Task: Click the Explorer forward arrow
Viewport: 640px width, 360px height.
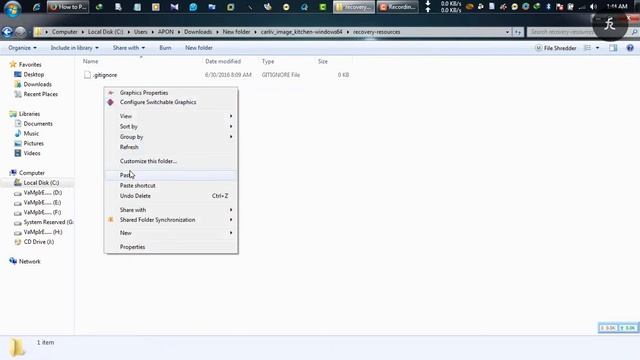Action: 20,32
